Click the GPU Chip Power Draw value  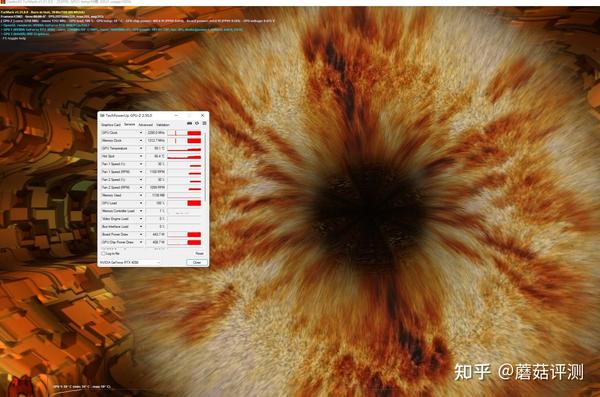[x=156, y=242]
